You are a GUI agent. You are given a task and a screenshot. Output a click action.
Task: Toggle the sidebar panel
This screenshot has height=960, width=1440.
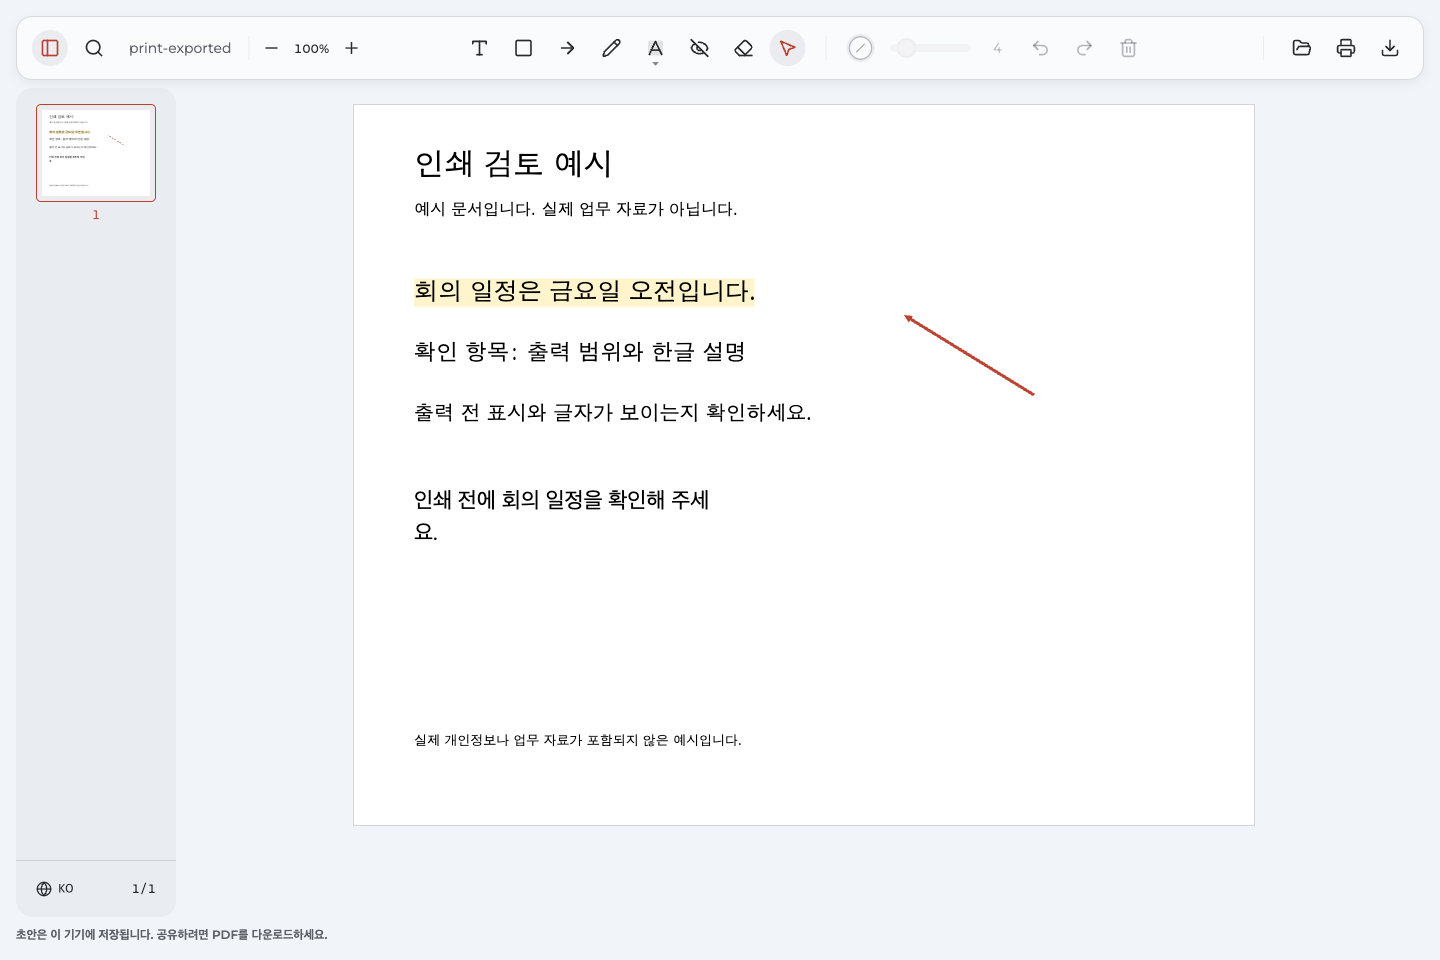point(50,48)
